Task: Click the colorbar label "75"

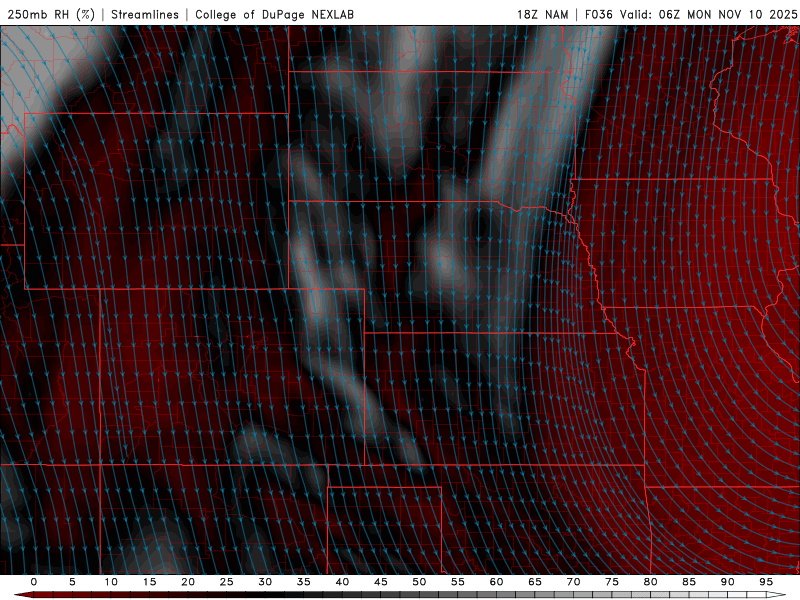Action: pyautogui.click(x=612, y=582)
